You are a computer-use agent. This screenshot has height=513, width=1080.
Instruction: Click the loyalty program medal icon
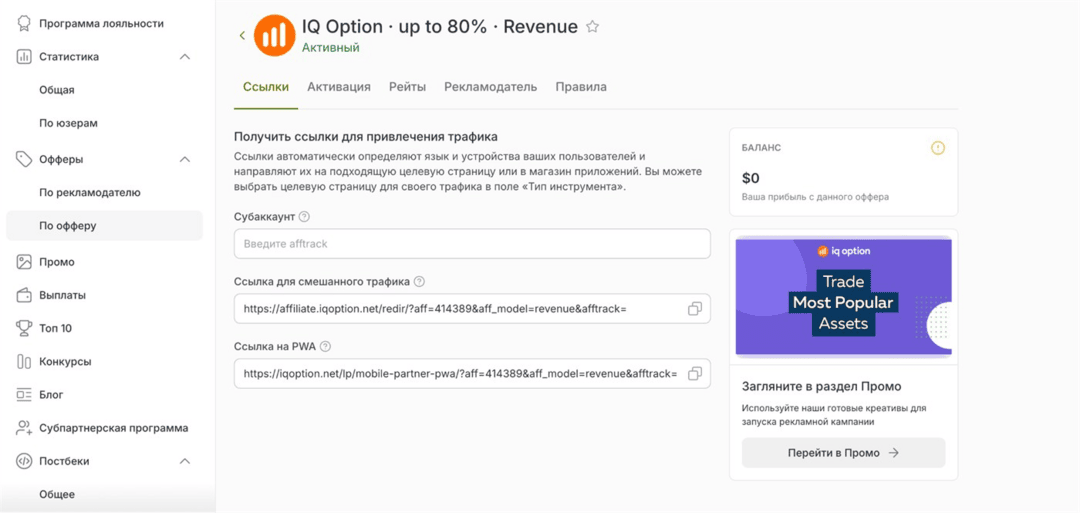(24, 23)
